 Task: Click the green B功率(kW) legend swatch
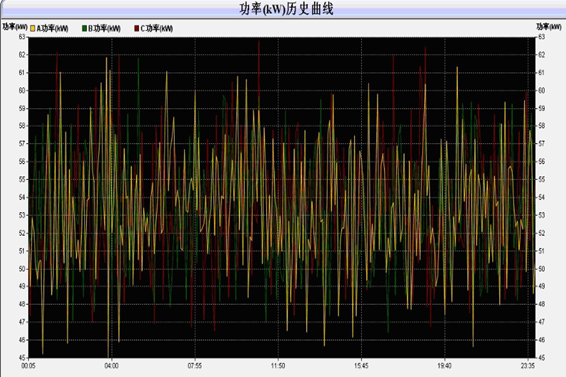click(x=84, y=28)
